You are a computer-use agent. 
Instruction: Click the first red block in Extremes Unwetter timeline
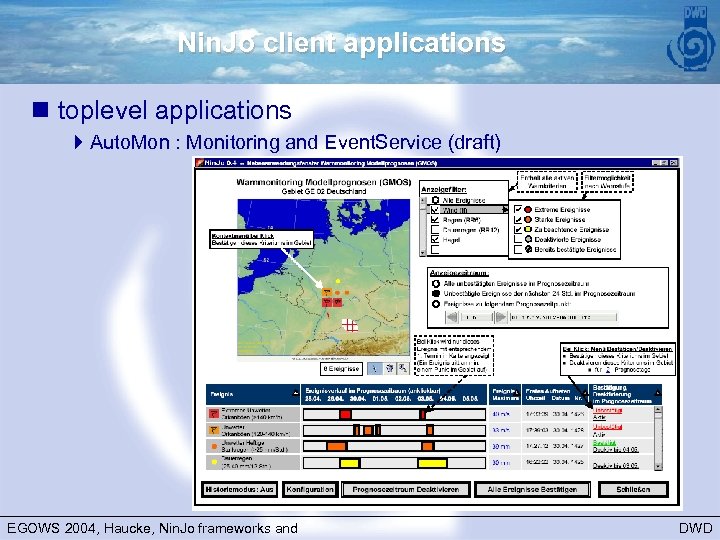click(345, 415)
